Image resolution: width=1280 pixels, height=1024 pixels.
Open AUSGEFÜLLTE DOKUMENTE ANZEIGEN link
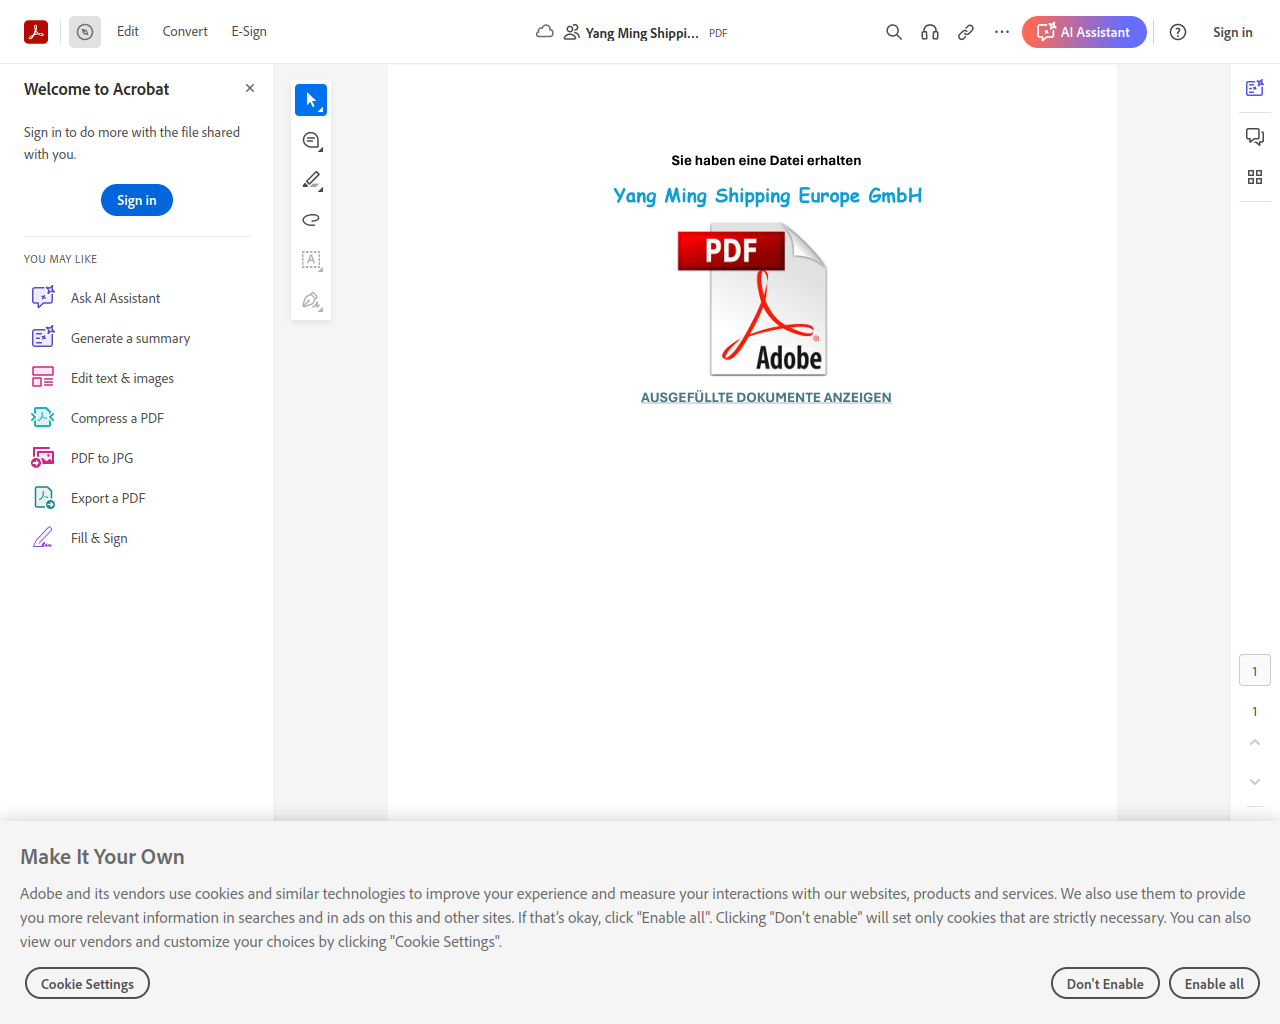point(766,397)
